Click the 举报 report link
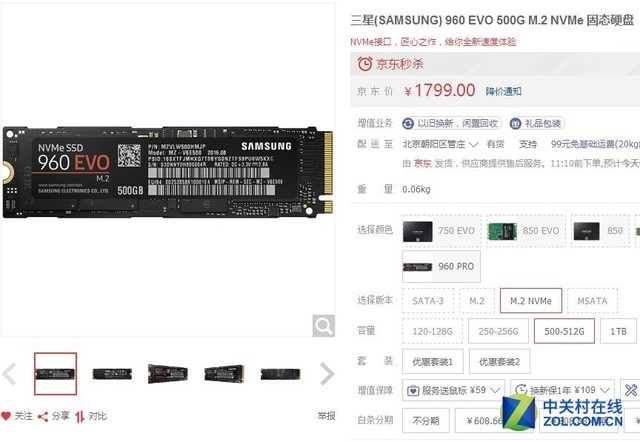Viewport: 640px width, 442px height. (327, 416)
